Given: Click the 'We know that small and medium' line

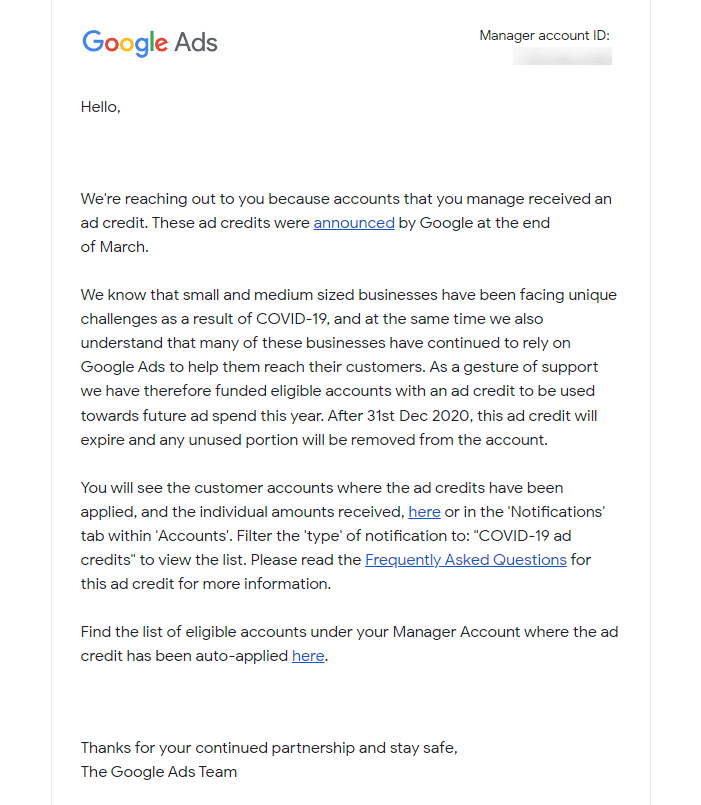Looking at the screenshot, I should pos(349,295).
